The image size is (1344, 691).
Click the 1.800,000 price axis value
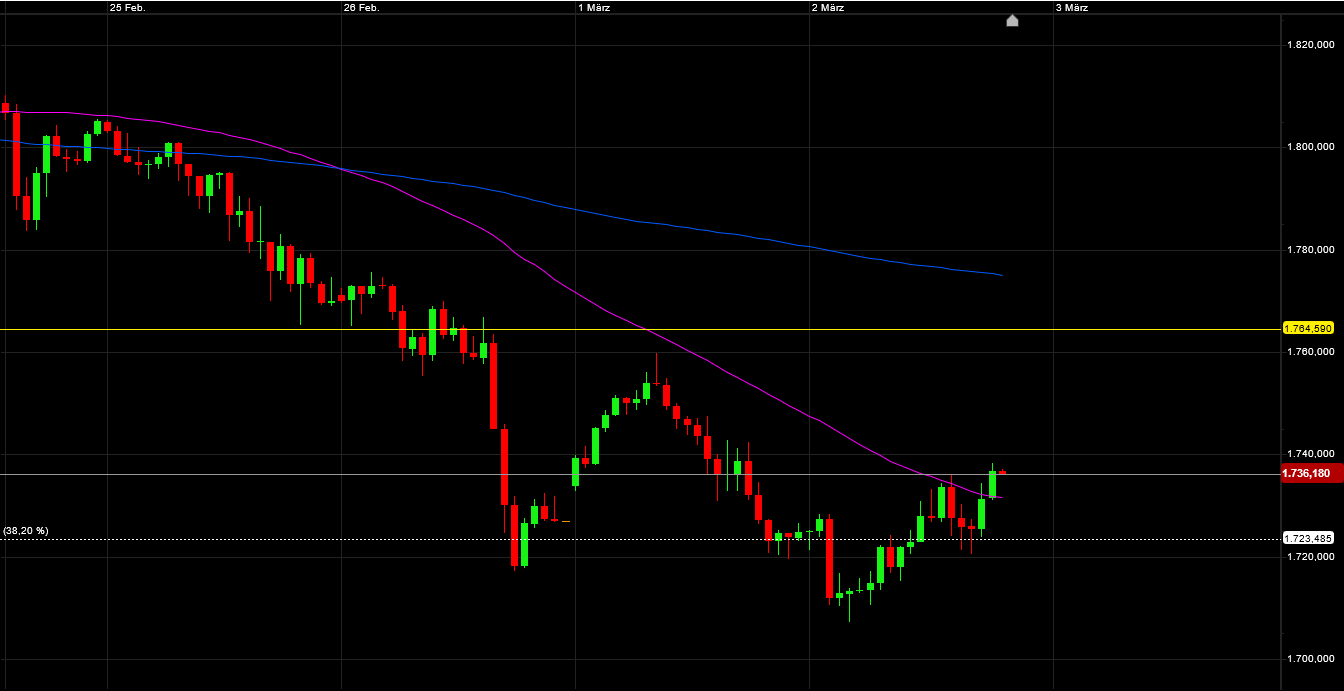click(1311, 147)
